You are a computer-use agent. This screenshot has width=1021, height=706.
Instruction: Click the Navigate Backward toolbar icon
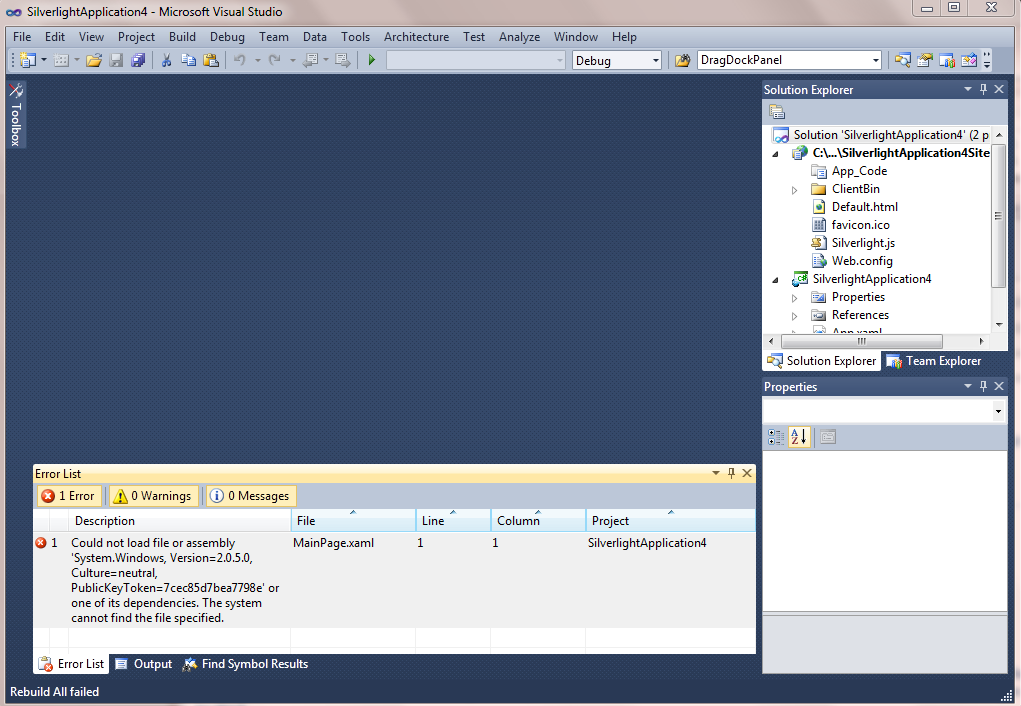(311, 61)
